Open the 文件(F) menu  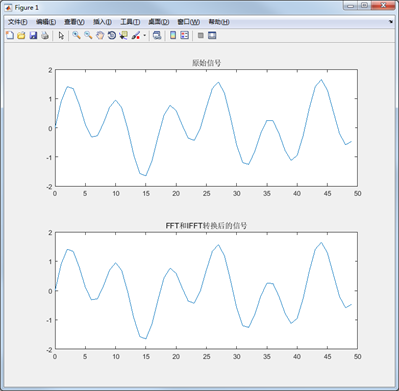(18, 22)
